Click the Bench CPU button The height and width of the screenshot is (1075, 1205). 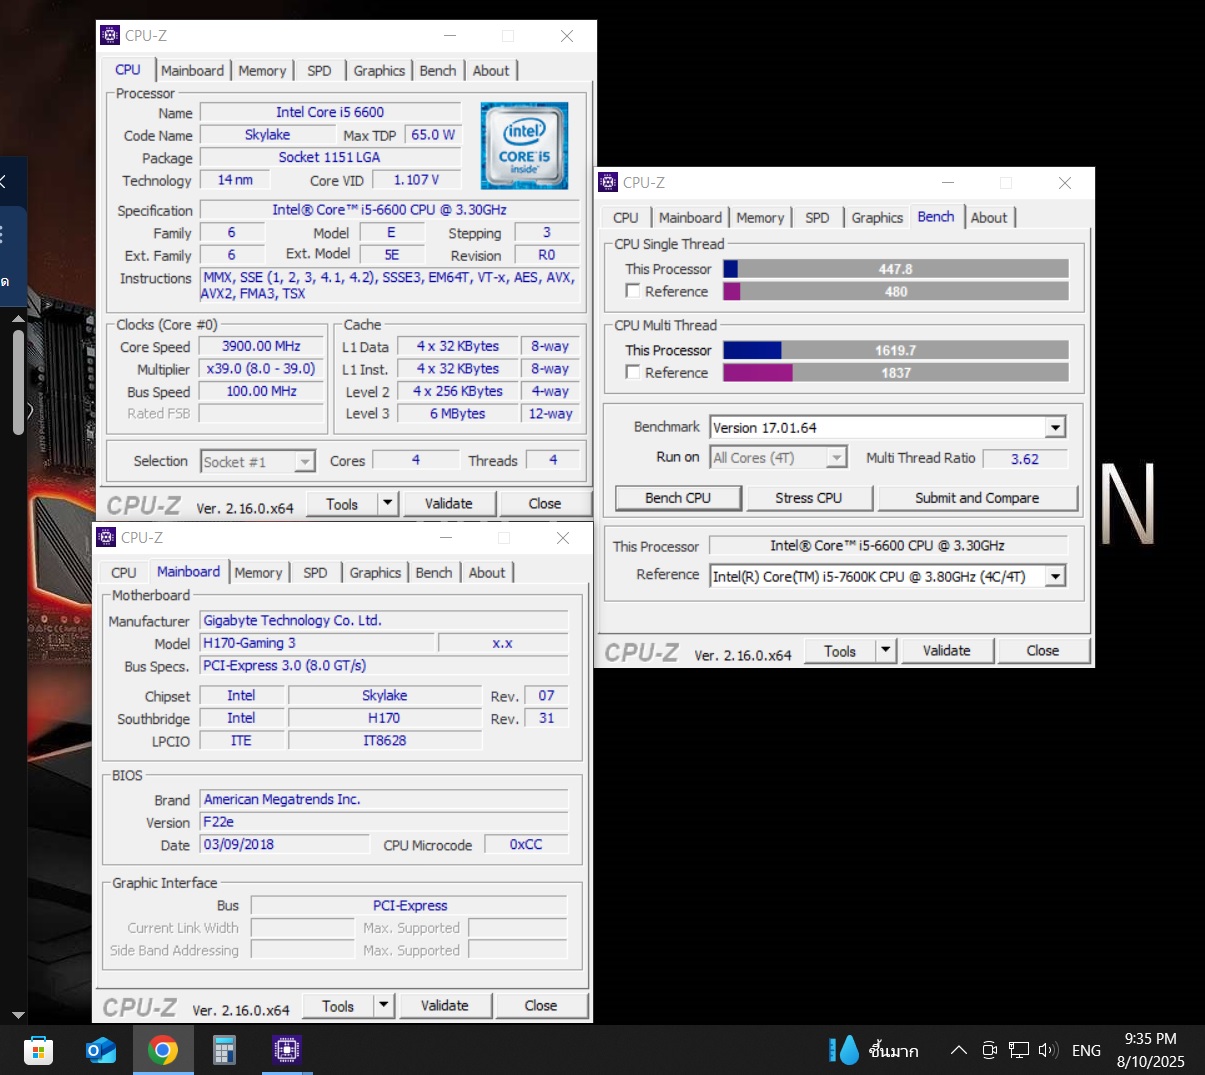pyautogui.click(x=678, y=498)
